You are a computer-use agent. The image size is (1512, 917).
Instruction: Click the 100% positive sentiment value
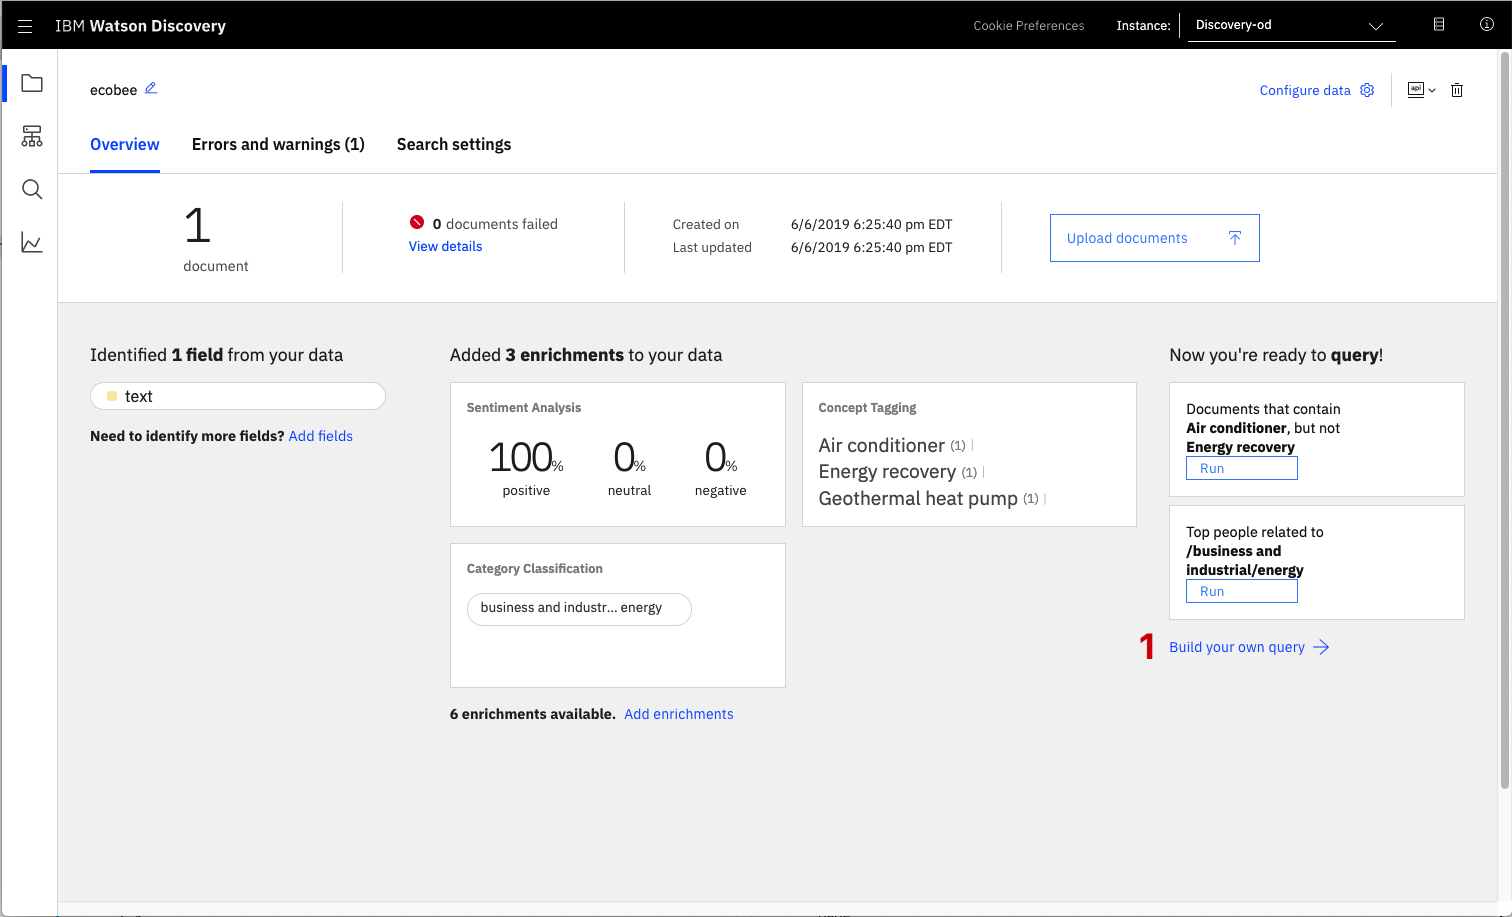point(526,458)
